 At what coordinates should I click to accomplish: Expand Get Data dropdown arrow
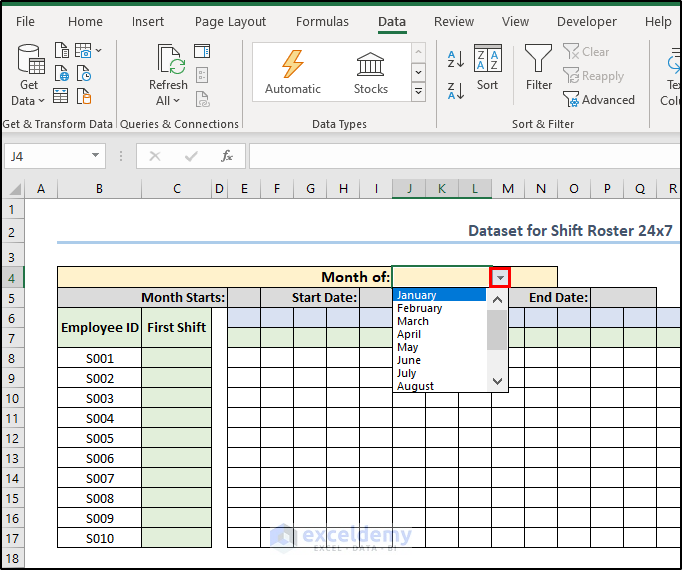coord(41,101)
